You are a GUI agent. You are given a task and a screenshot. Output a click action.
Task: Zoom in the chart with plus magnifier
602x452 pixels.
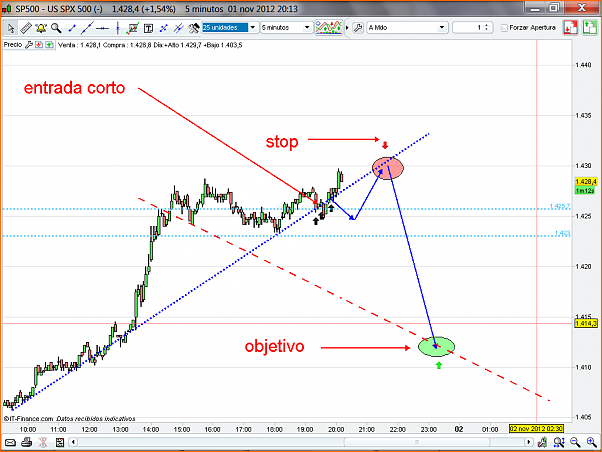592,442
